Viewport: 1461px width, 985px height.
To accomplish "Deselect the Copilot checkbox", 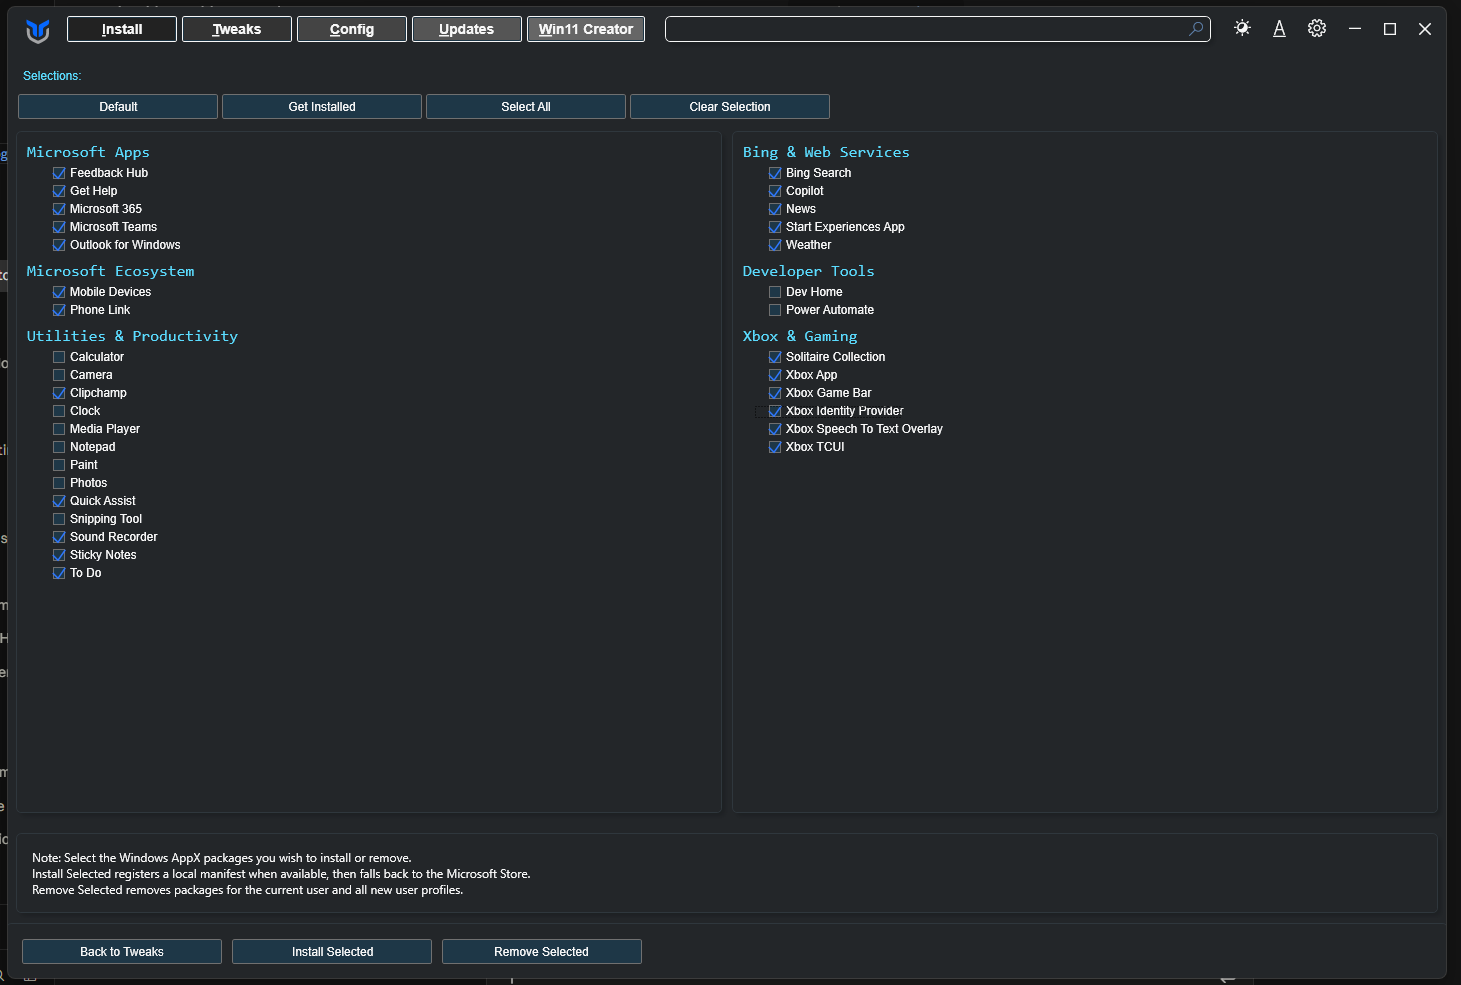I will (x=775, y=191).
